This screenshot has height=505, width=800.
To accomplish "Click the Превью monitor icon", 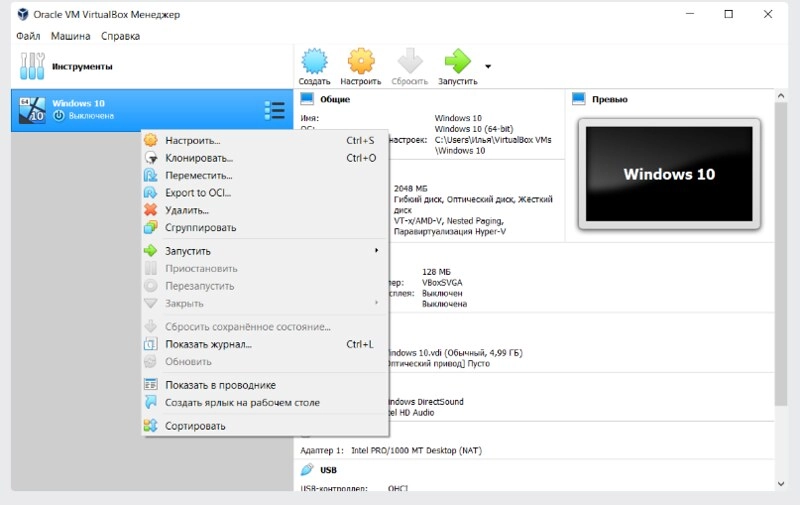I will coord(579,98).
